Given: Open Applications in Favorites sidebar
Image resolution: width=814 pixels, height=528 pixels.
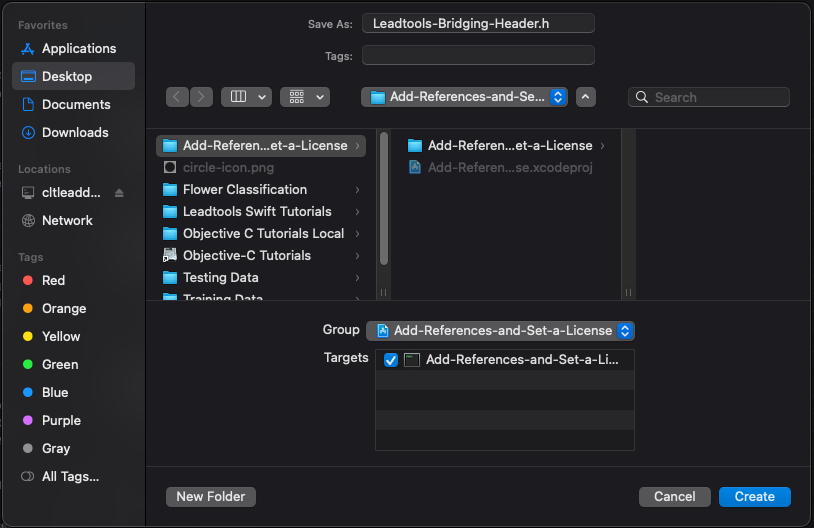Looking at the screenshot, I should tap(68, 48).
